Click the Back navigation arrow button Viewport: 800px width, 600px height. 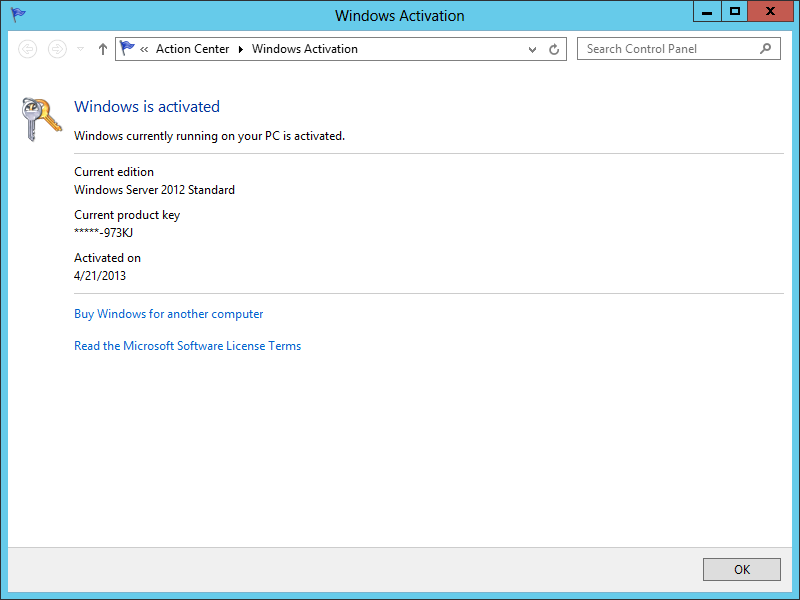point(28,49)
